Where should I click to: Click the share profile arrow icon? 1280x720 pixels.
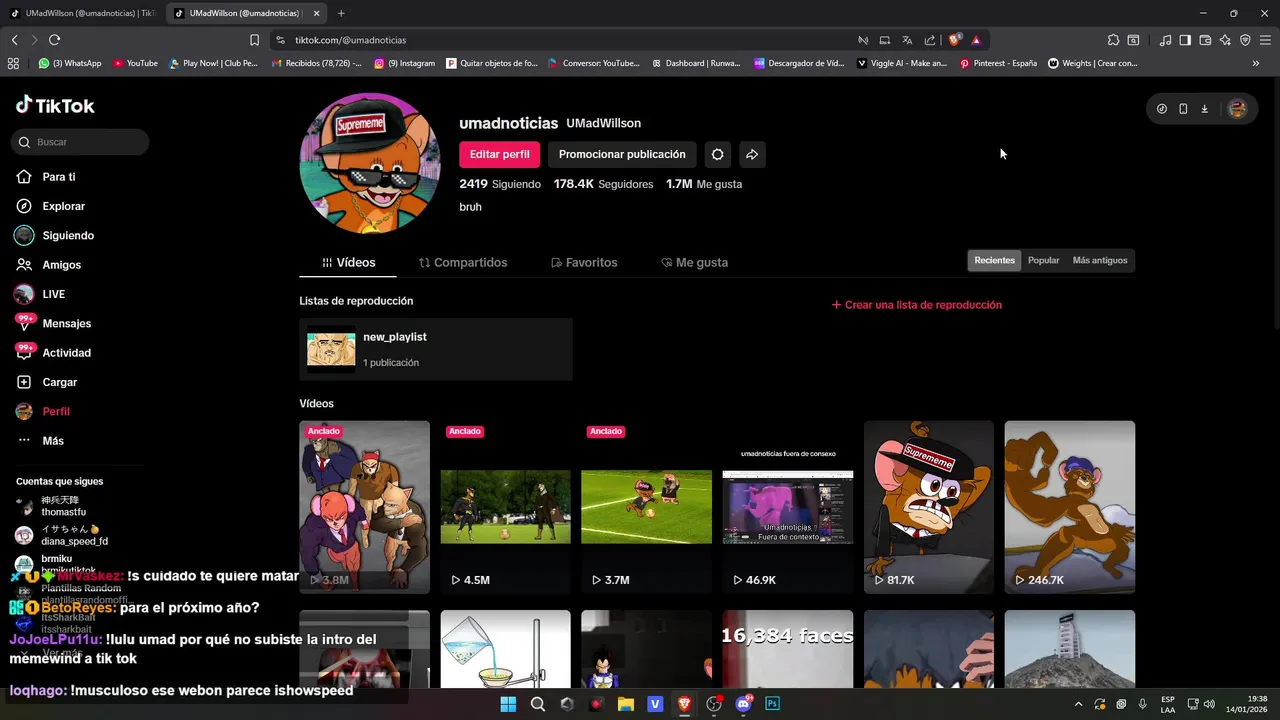752,154
